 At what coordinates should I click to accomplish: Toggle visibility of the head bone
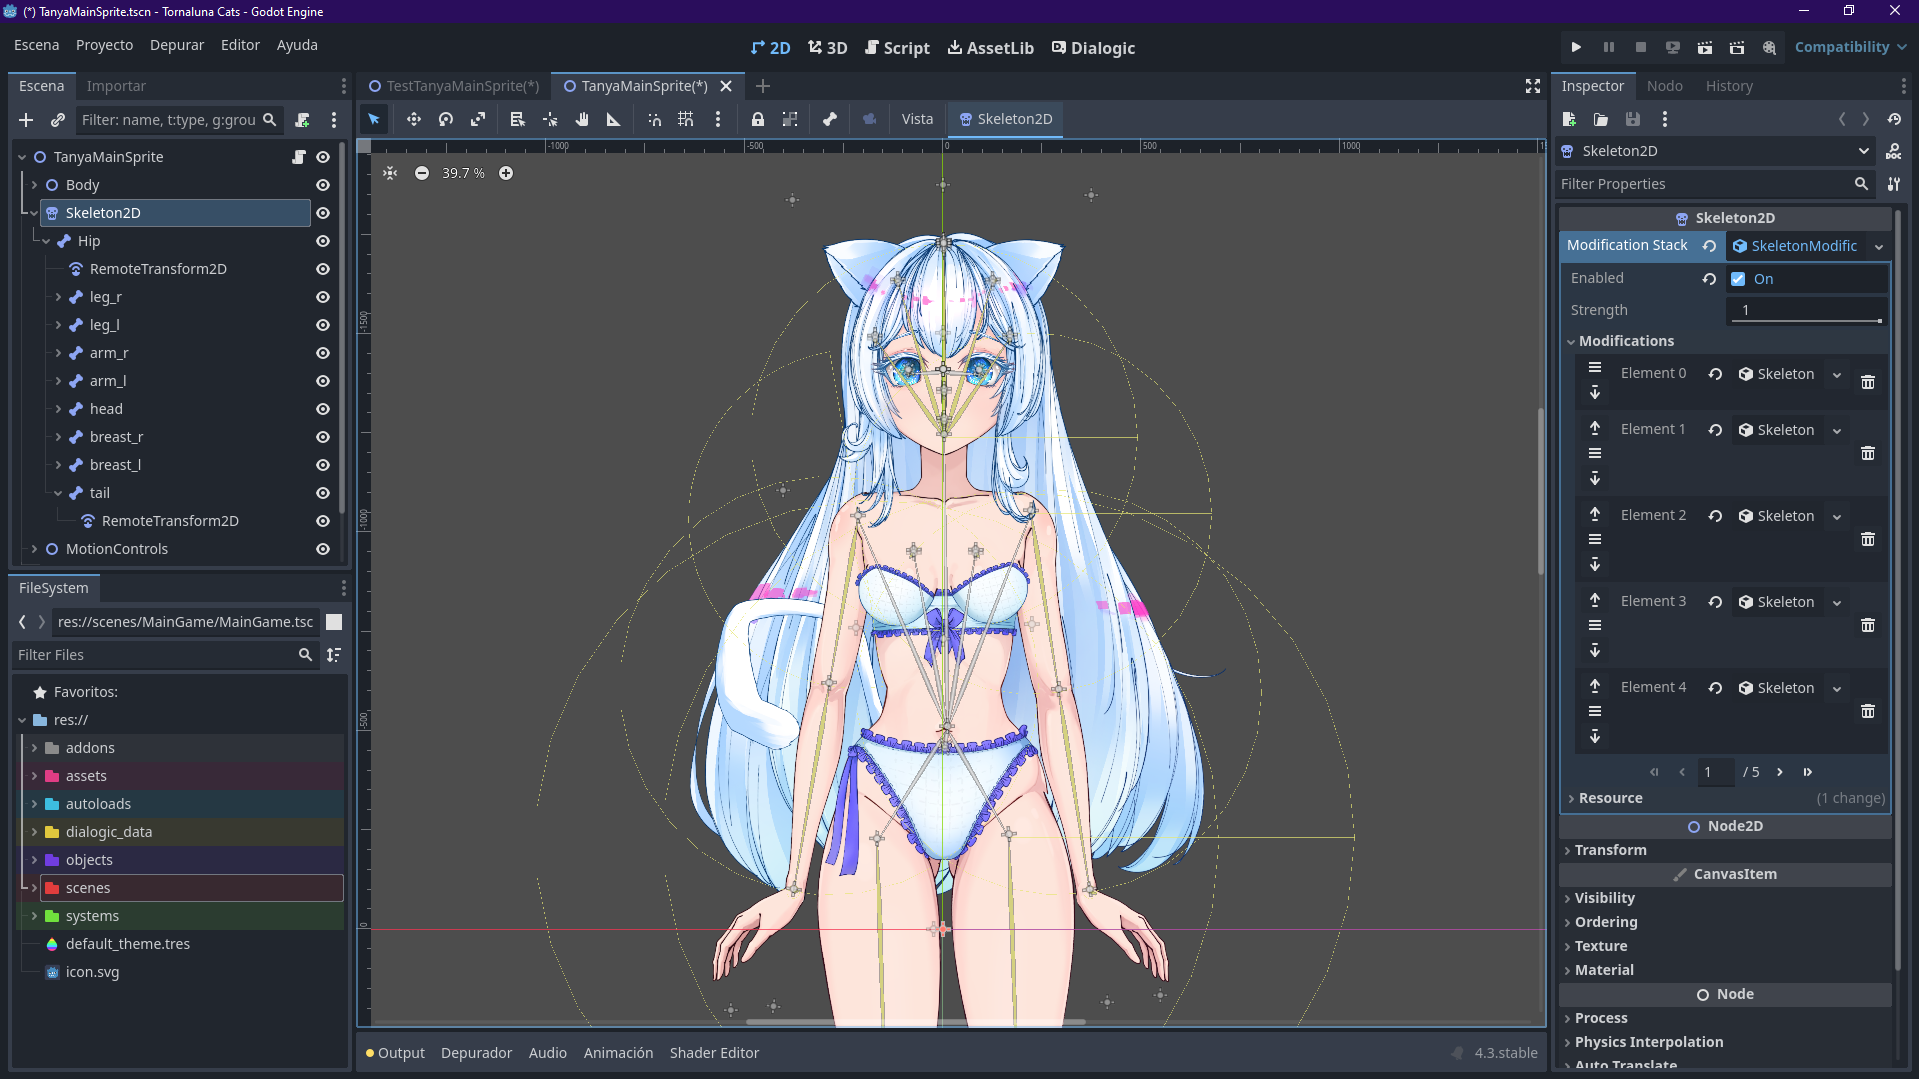(x=323, y=409)
